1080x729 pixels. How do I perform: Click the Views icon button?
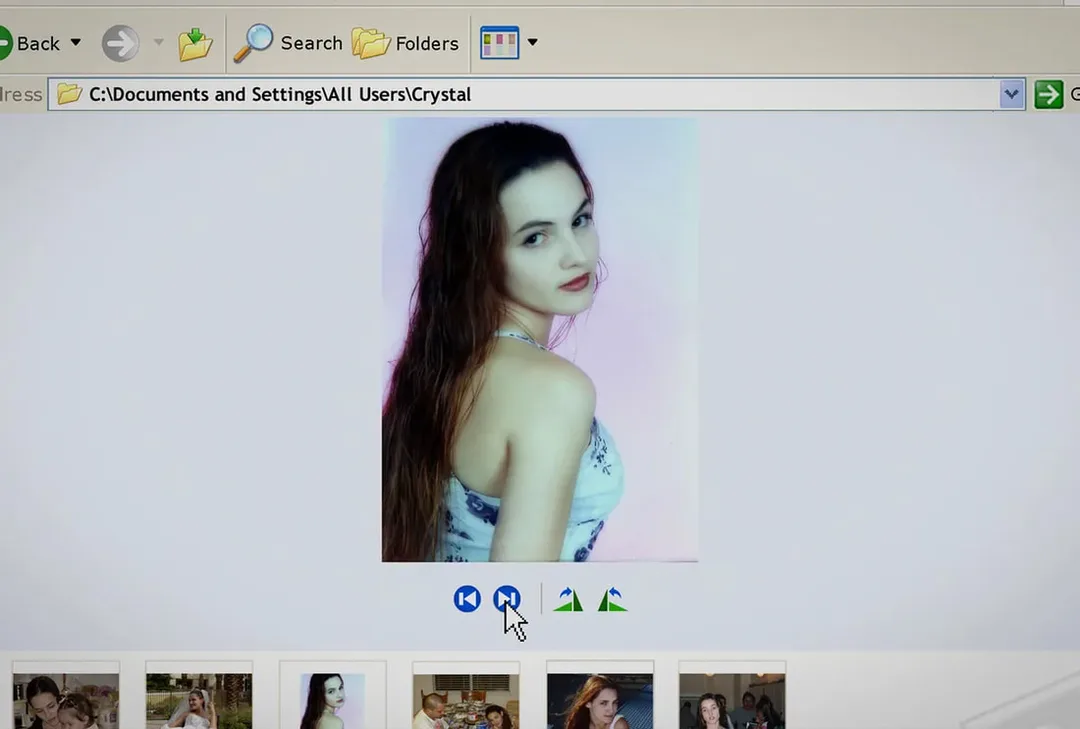(499, 43)
